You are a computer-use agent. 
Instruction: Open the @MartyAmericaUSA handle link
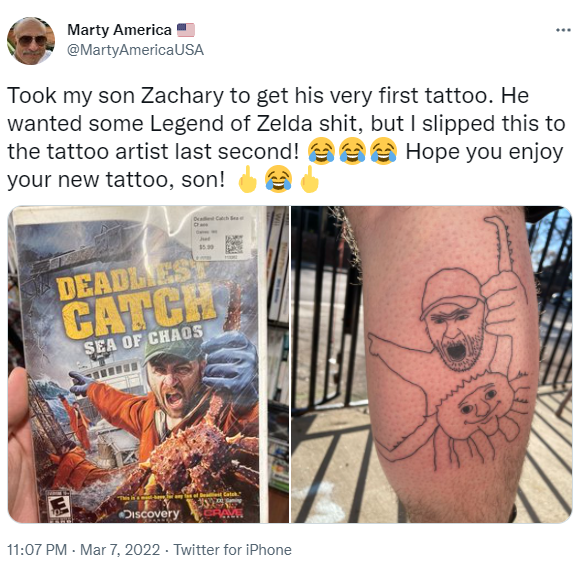coord(136,50)
